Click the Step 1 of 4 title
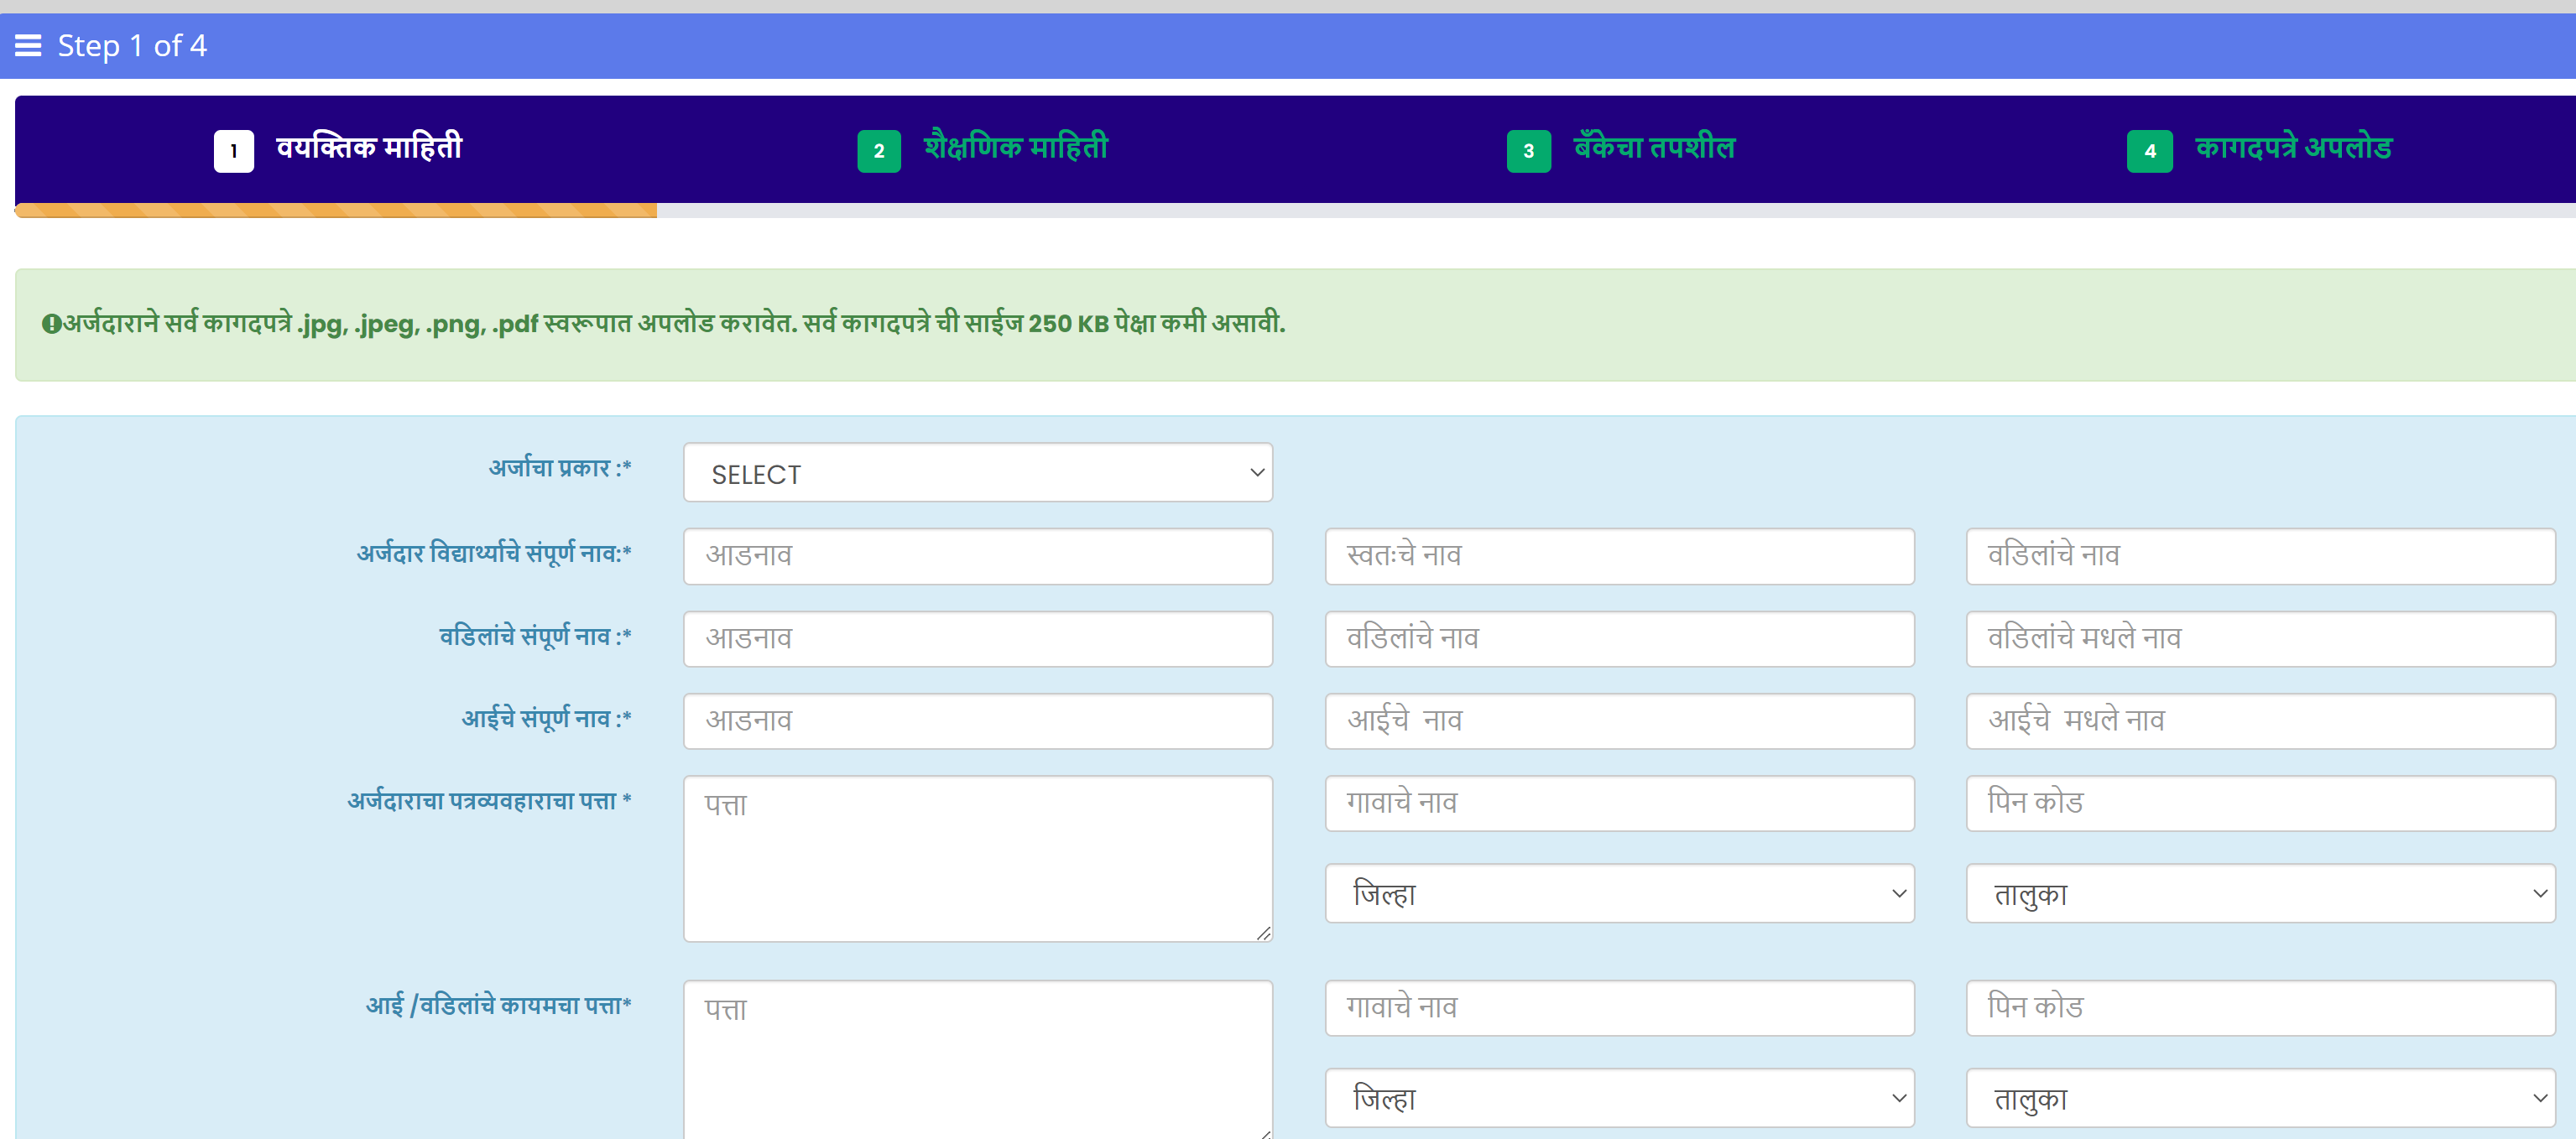Image resolution: width=2576 pixels, height=1139 pixels. pyautogui.click(x=132, y=45)
